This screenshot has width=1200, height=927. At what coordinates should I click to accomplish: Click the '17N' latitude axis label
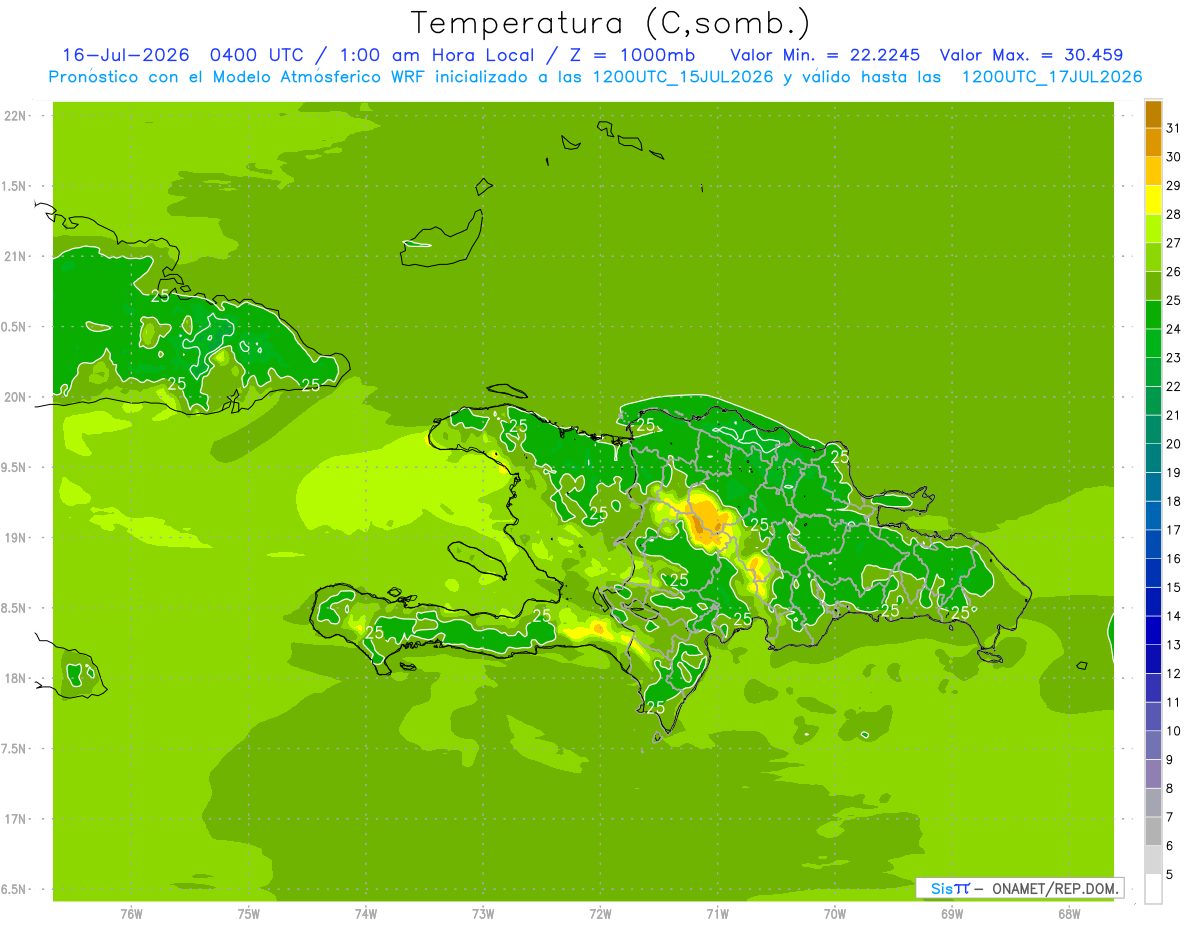(x=16, y=819)
